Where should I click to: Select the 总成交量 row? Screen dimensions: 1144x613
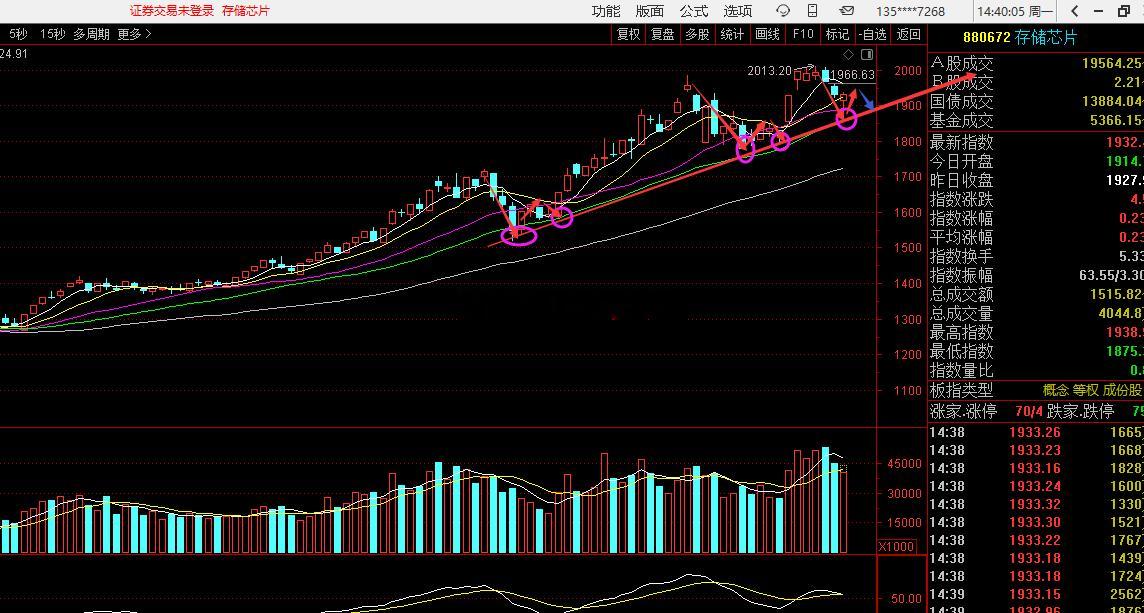click(1036, 314)
